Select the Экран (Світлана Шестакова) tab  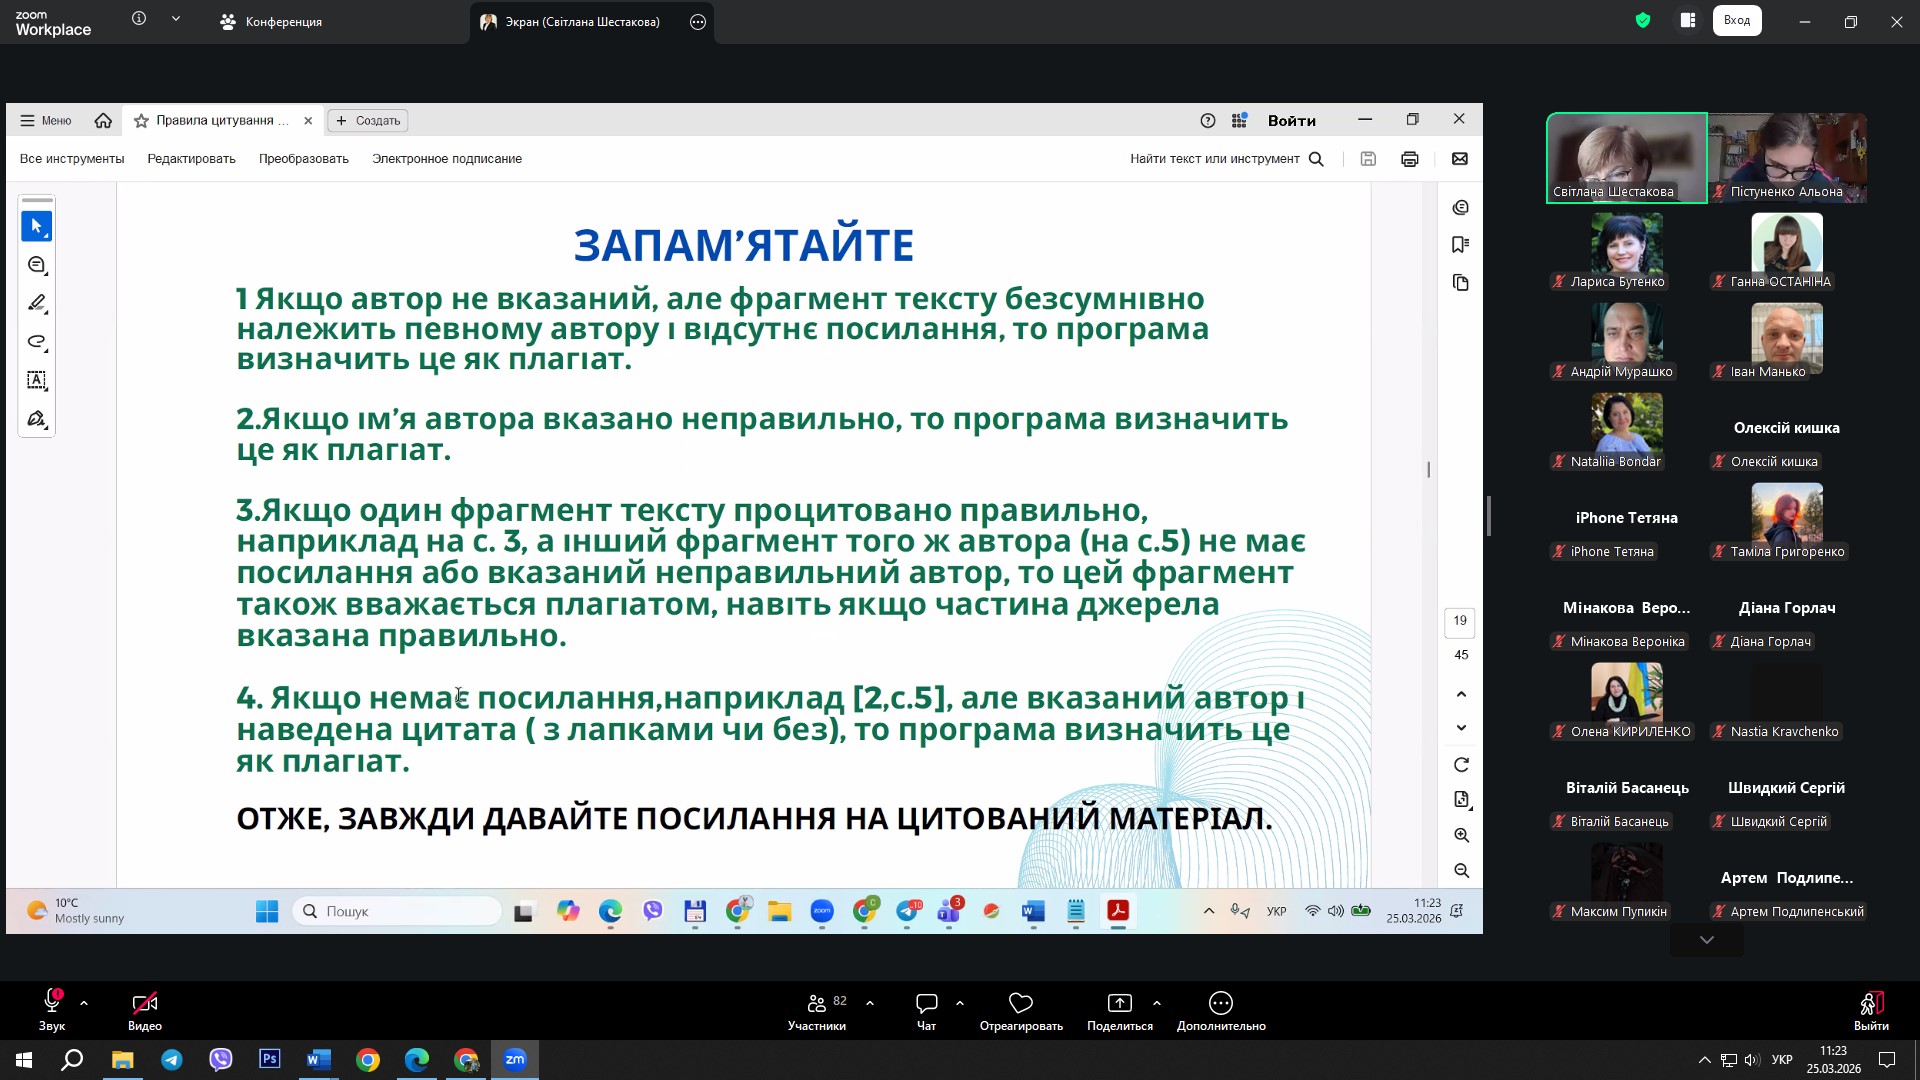pyautogui.click(x=581, y=22)
